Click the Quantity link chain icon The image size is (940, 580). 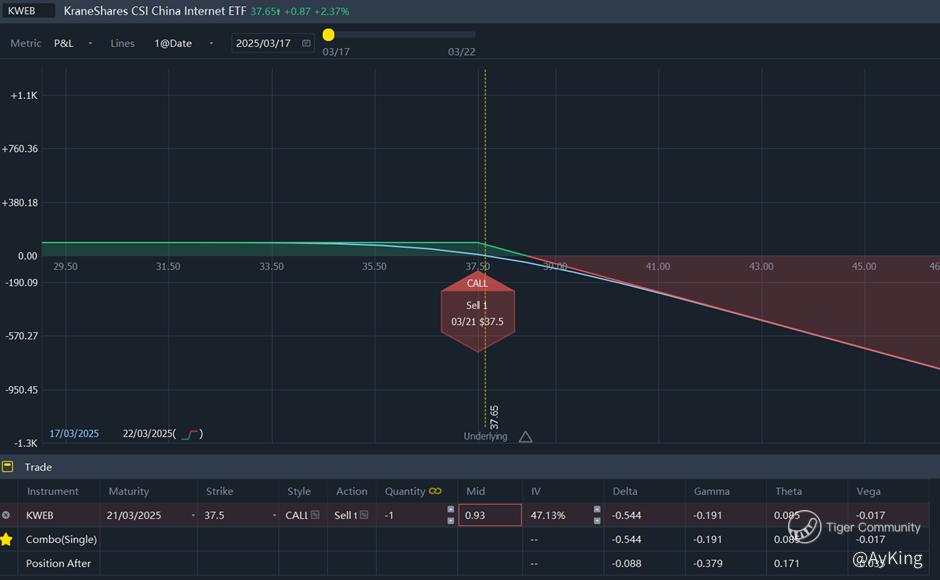click(435, 491)
